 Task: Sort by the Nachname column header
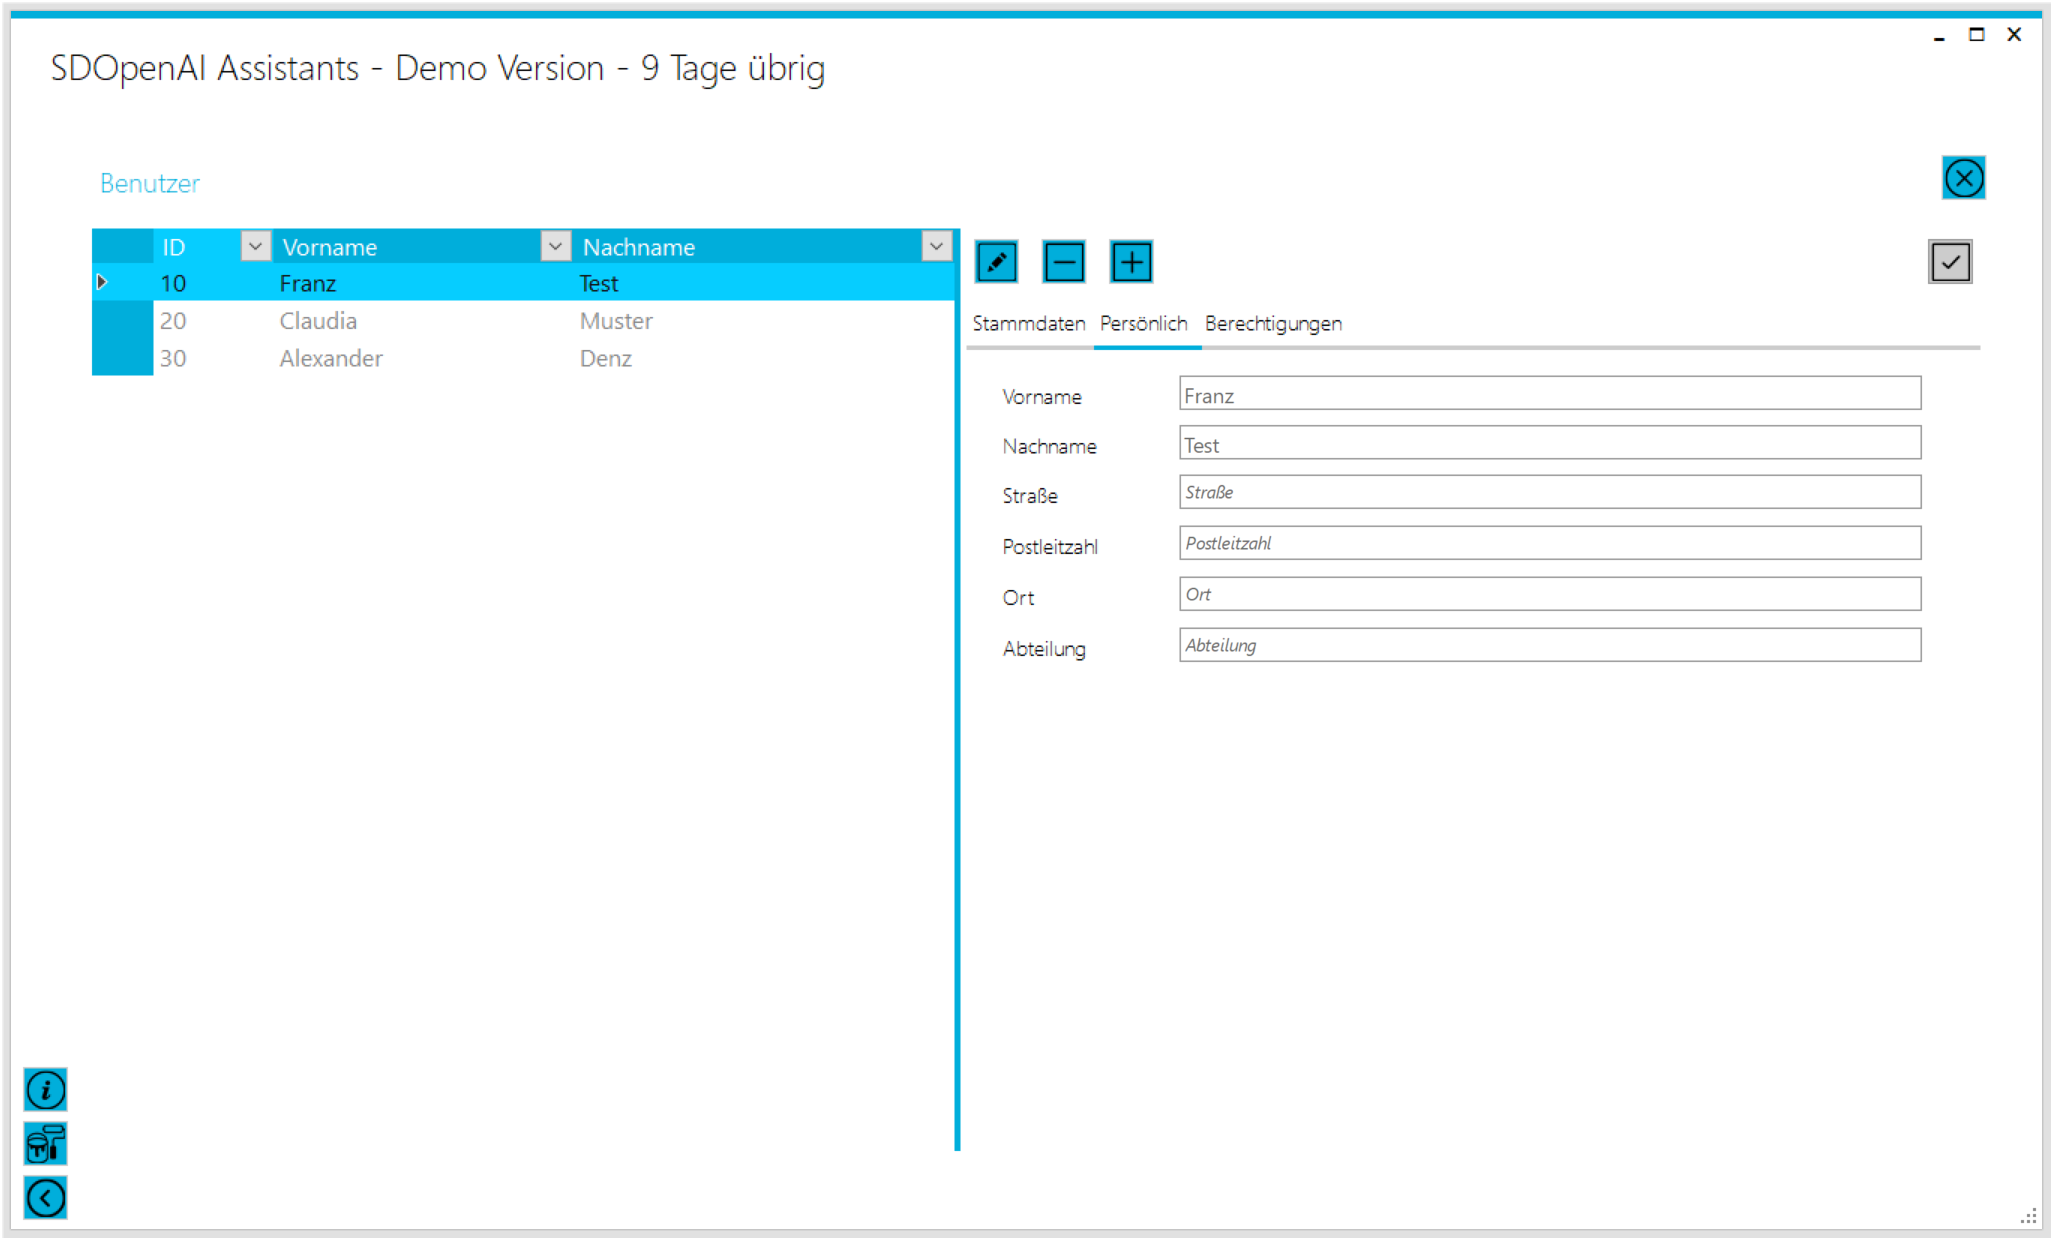(640, 247)
